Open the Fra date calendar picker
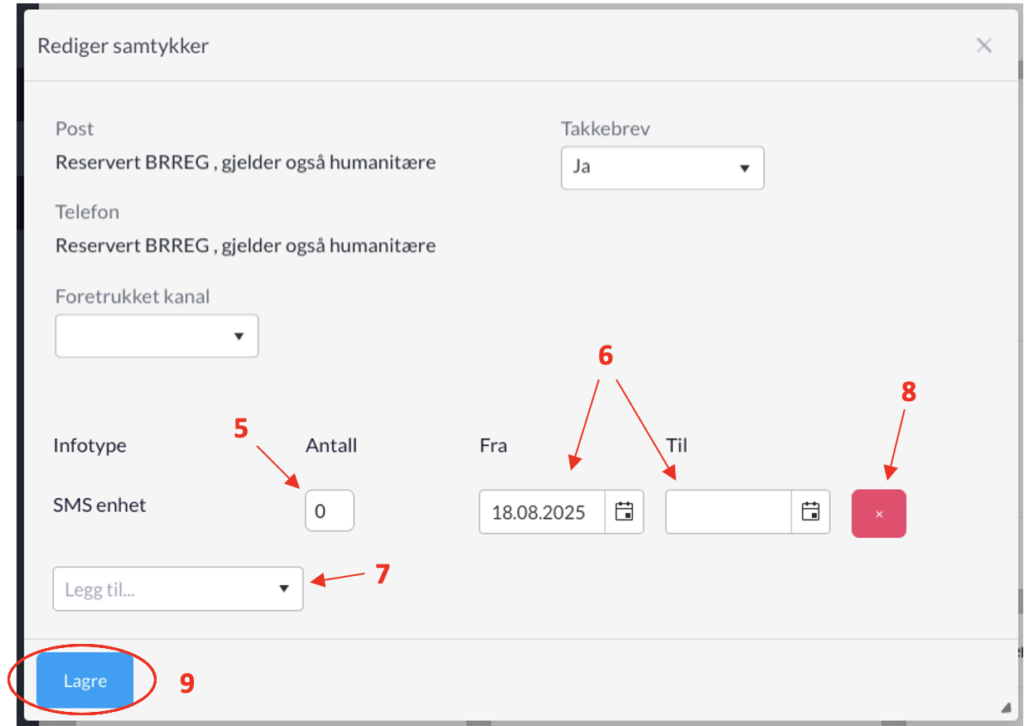 (624, 512)
